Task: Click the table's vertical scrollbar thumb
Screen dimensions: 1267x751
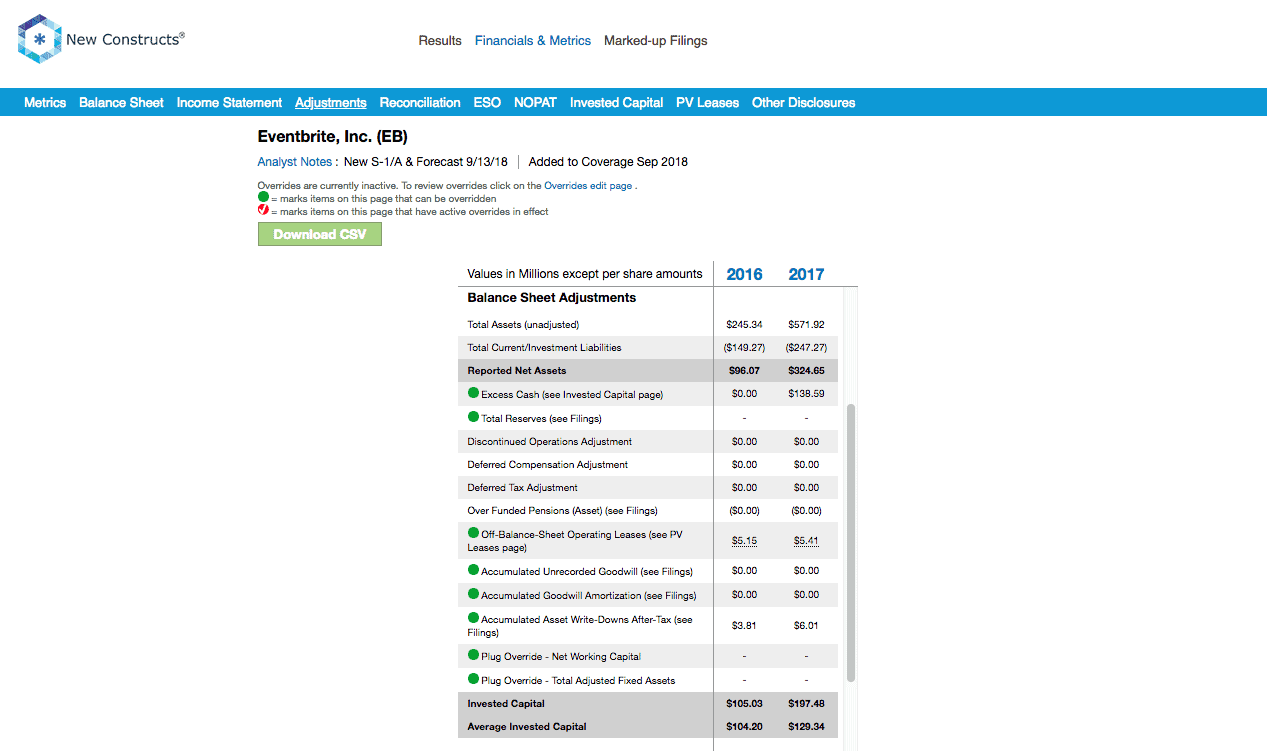Action: point(851,543)
